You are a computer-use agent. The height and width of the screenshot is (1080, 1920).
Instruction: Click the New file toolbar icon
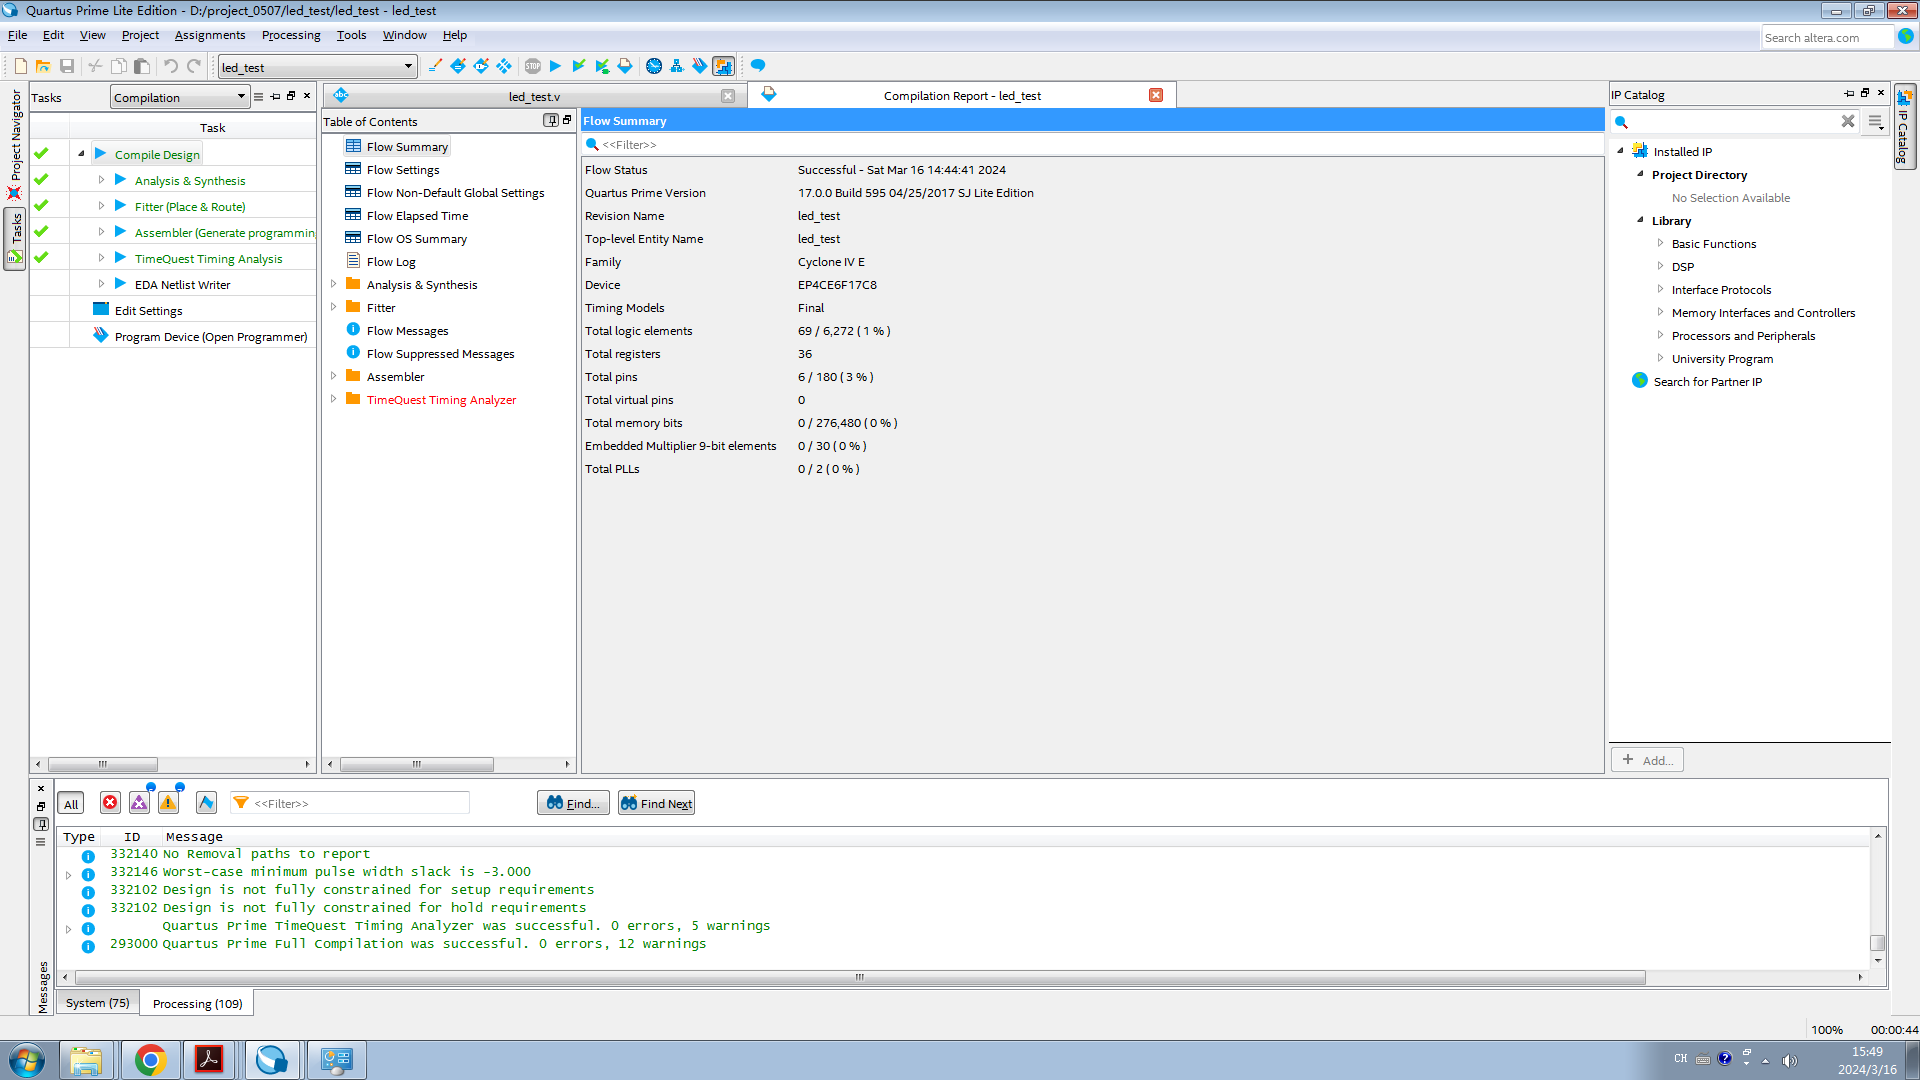point(20,66)
